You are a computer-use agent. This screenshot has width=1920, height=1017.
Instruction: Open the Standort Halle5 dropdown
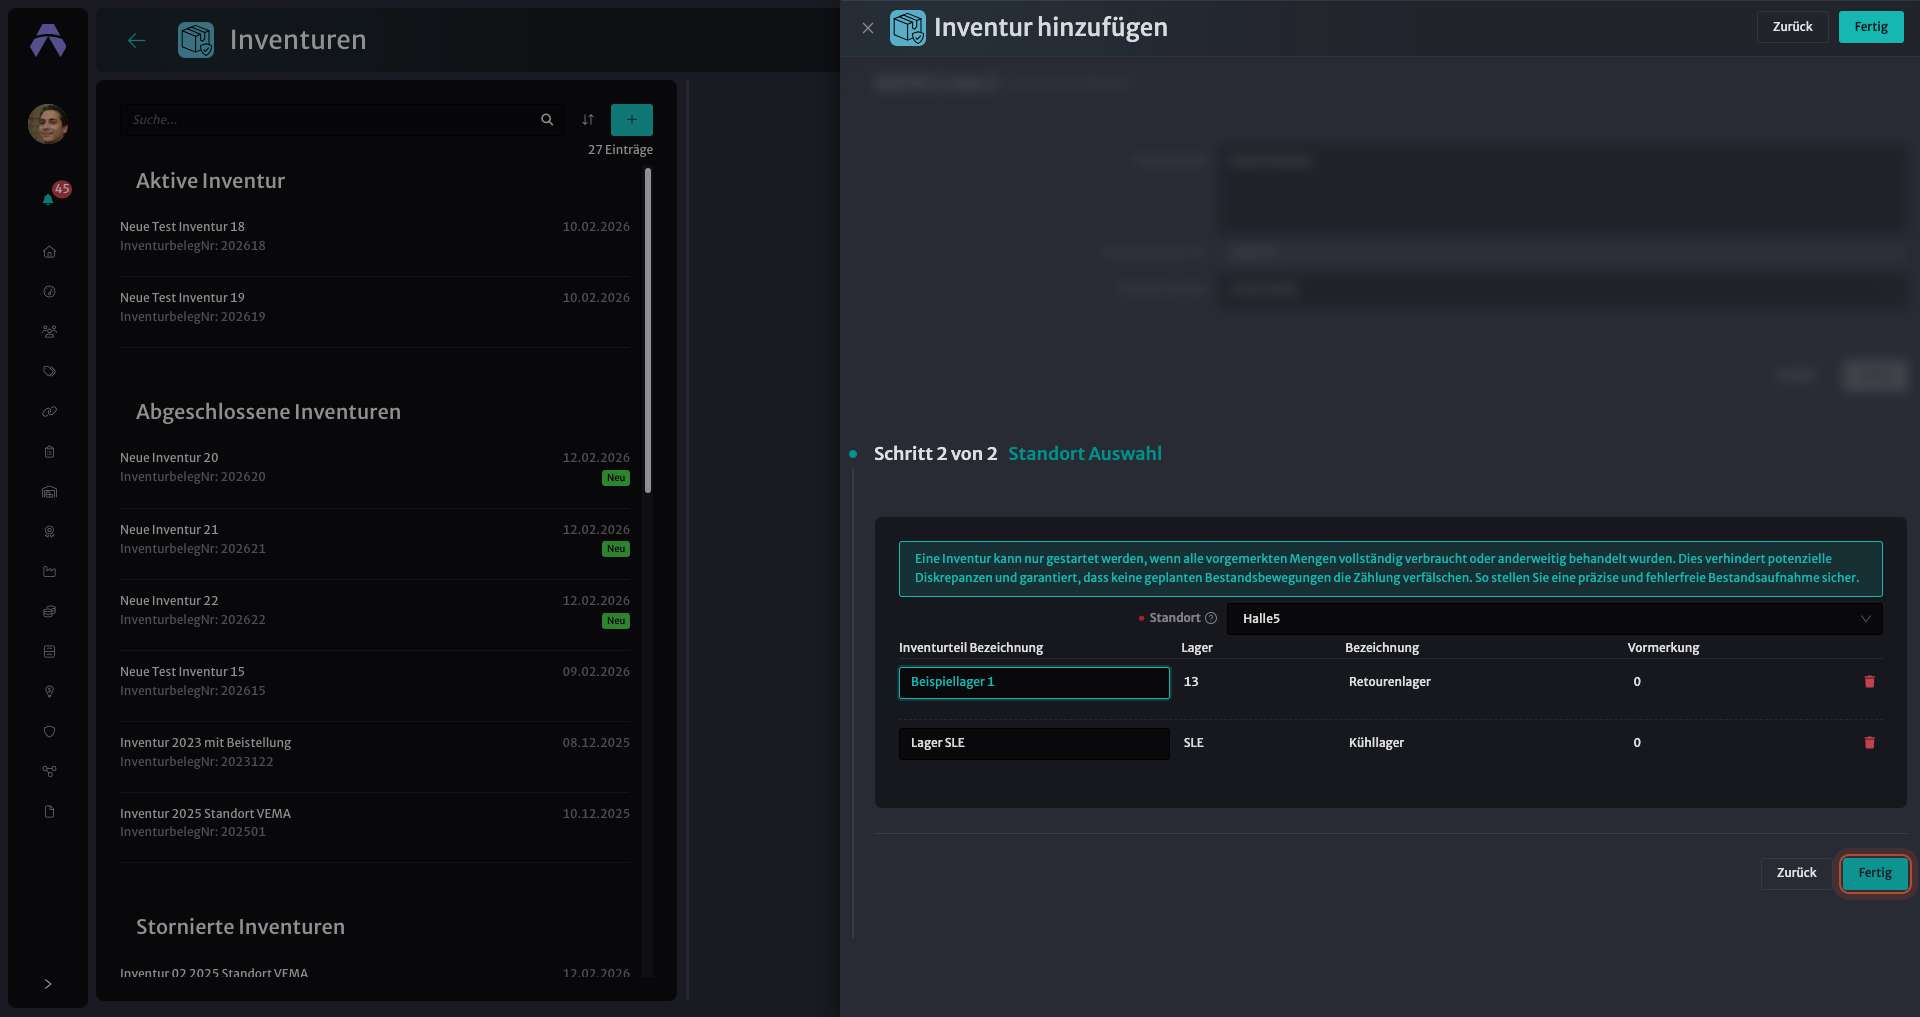[x=1555, y=619]
